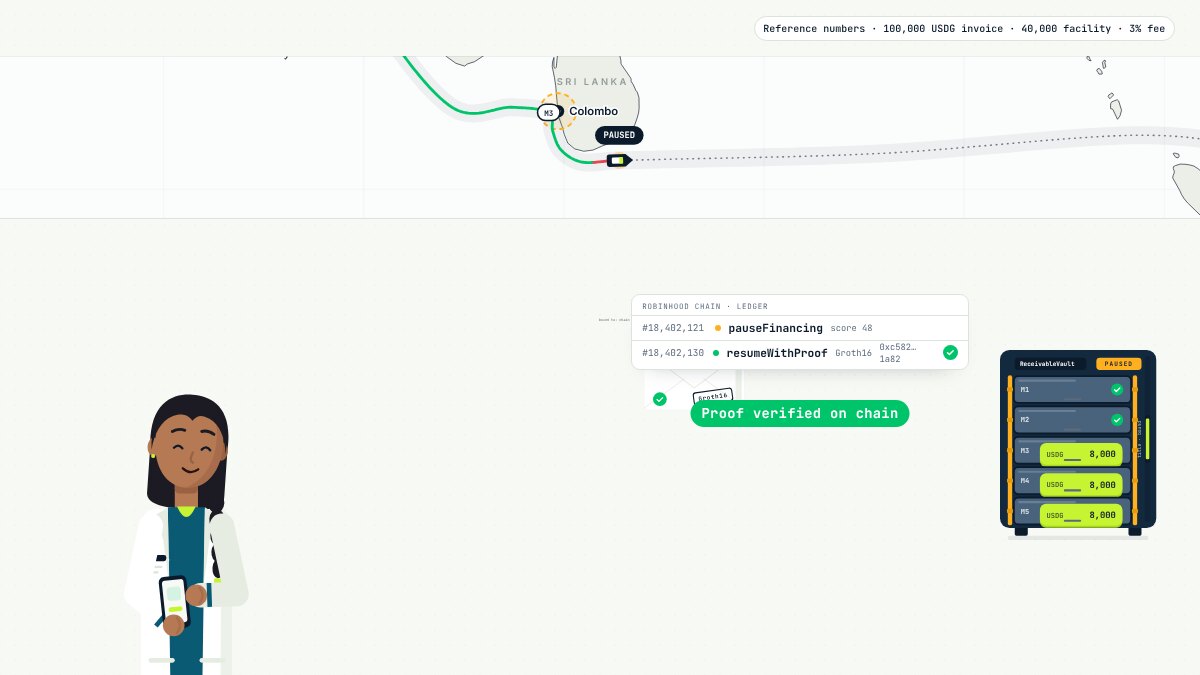Click block number #18,402,121
The height and width of the screenshot is (675, 1200).
tap(673, 328)
